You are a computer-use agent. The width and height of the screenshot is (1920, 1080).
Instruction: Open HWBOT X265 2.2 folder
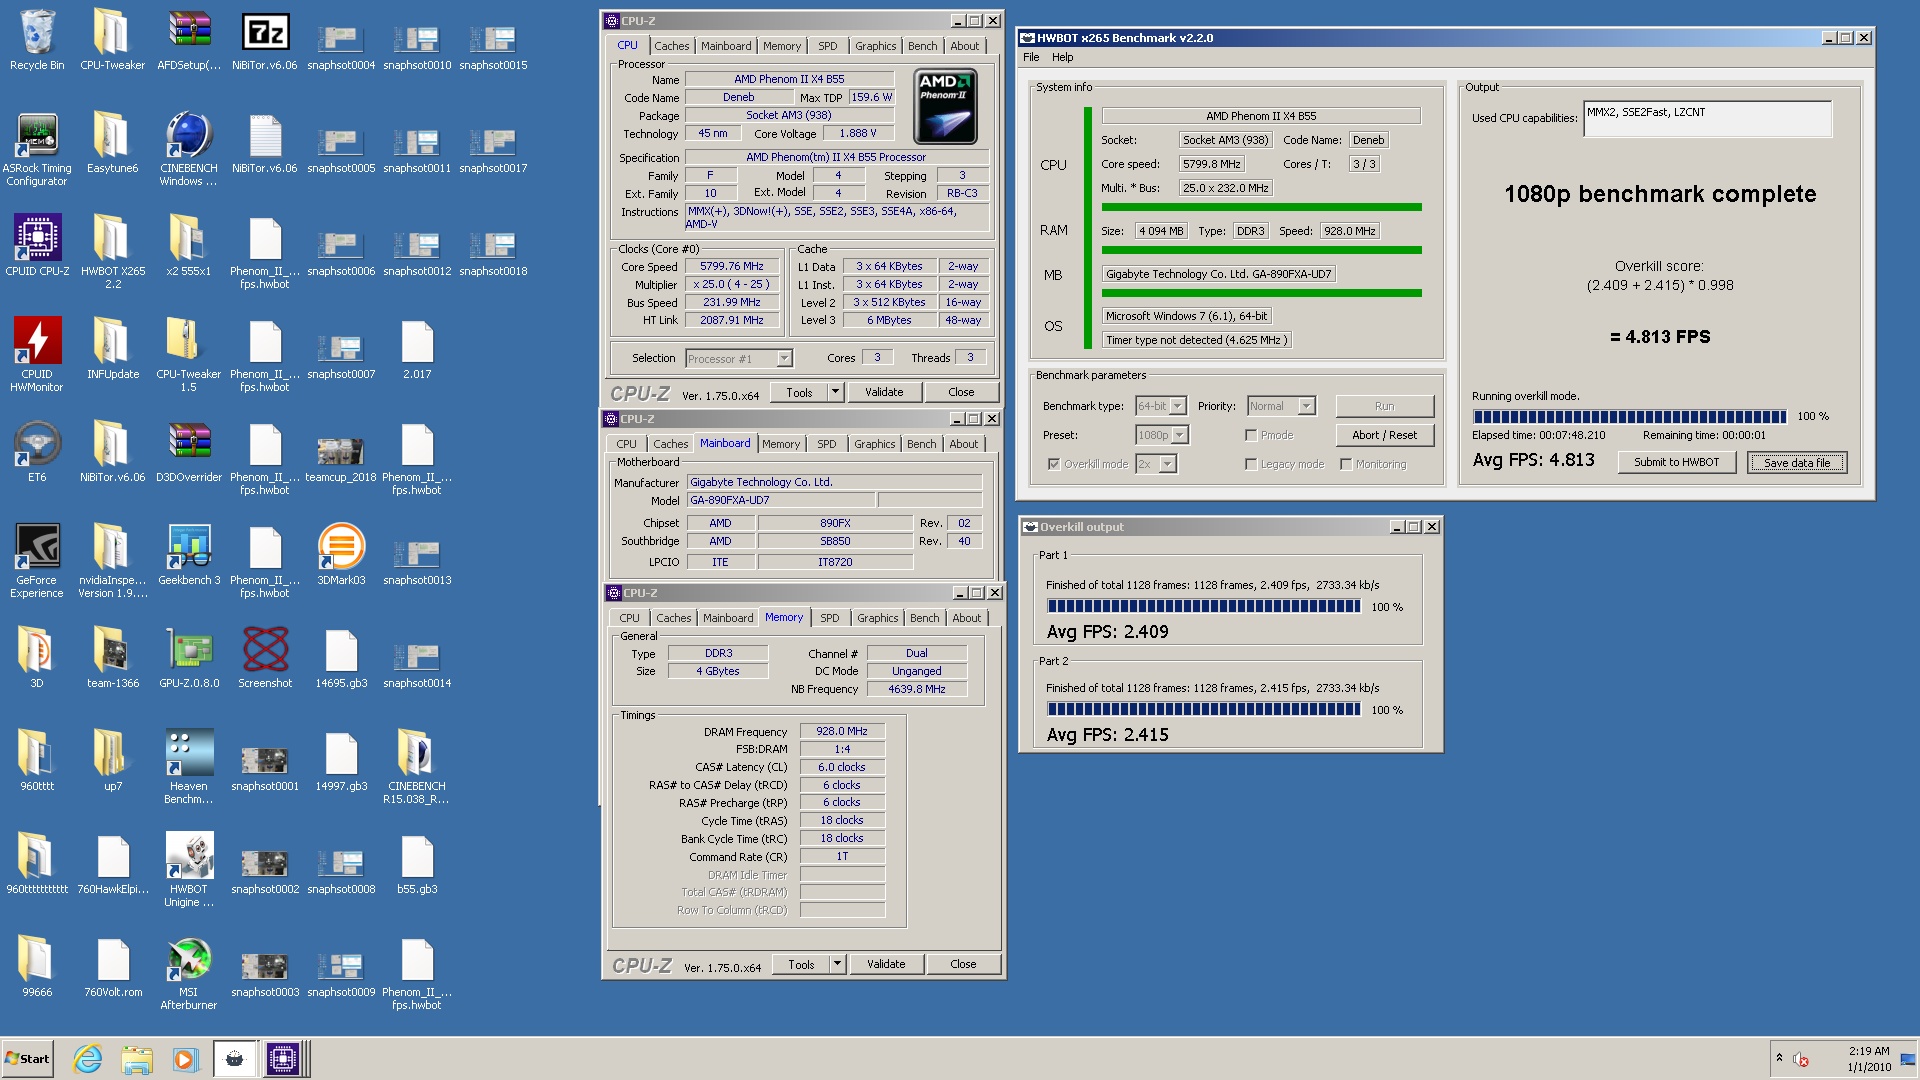[112, 251]
